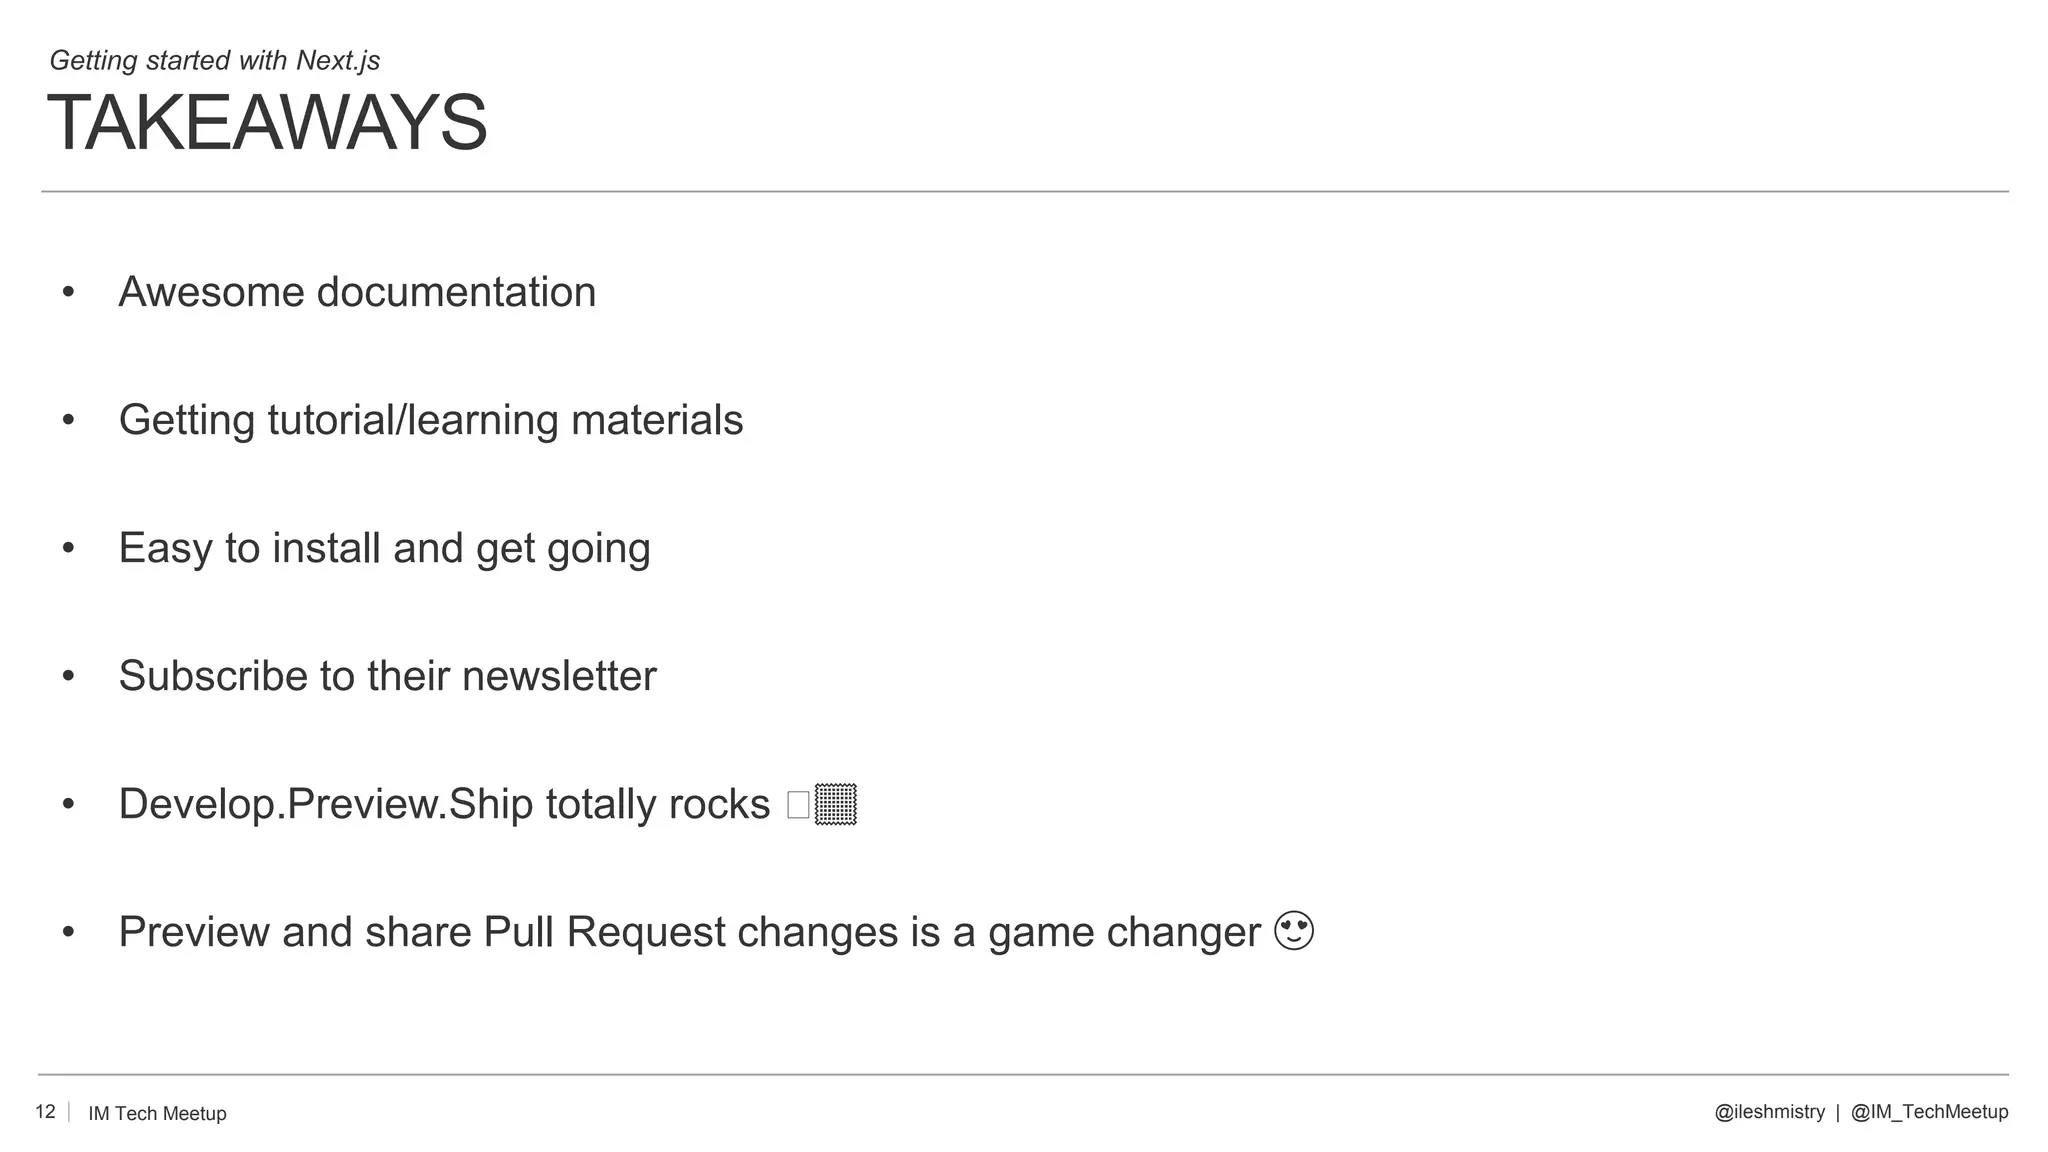Screen dimensions: 2048x1152
Task: Click the checkered glyph after totally rocks
Action: point(836,804)
